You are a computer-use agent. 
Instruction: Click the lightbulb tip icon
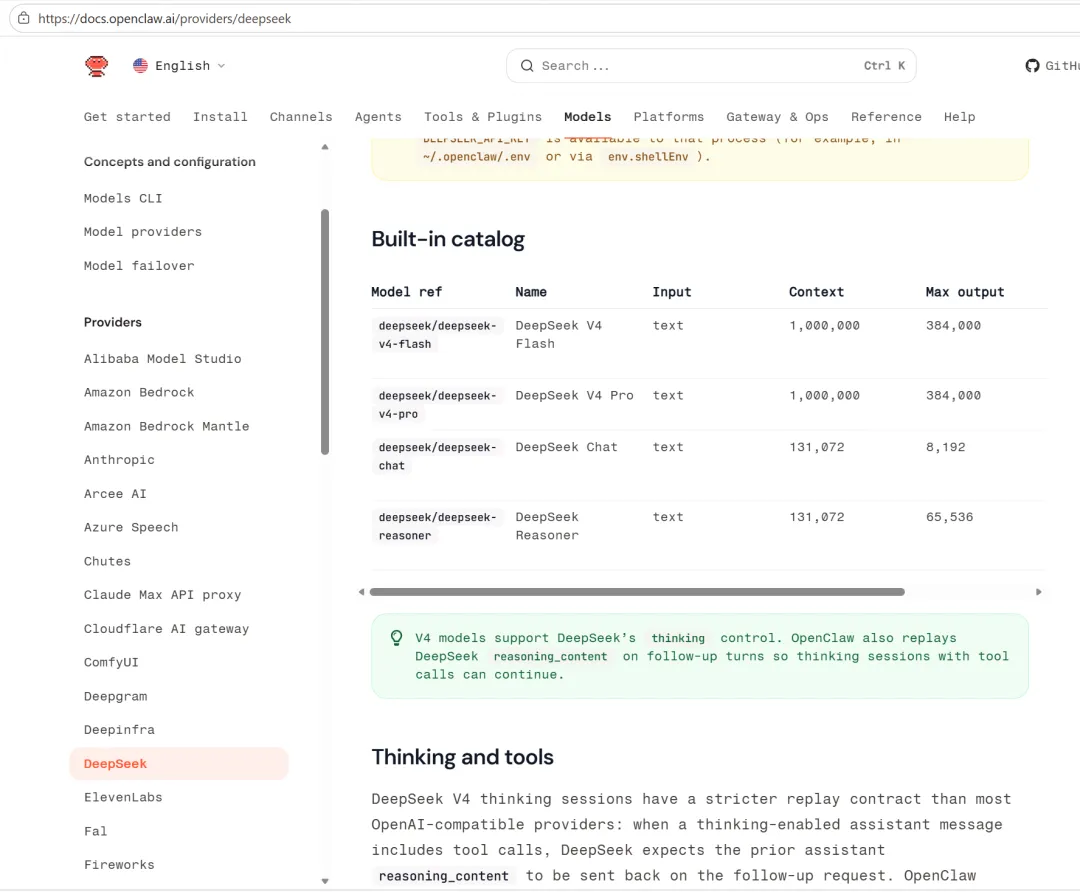[397, 638]
